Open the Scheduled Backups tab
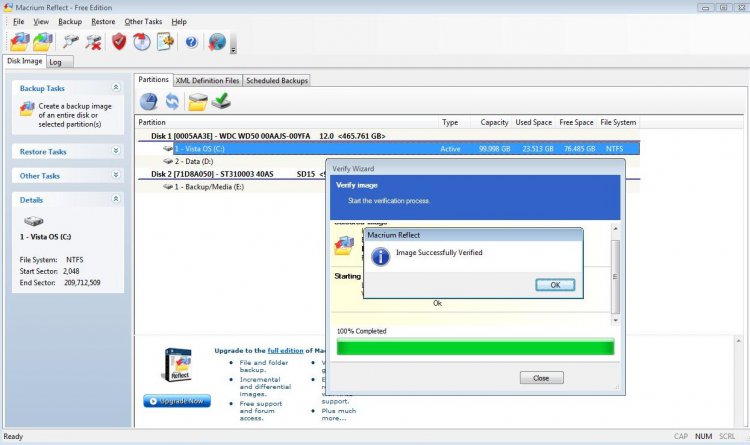 click(277, 80)
